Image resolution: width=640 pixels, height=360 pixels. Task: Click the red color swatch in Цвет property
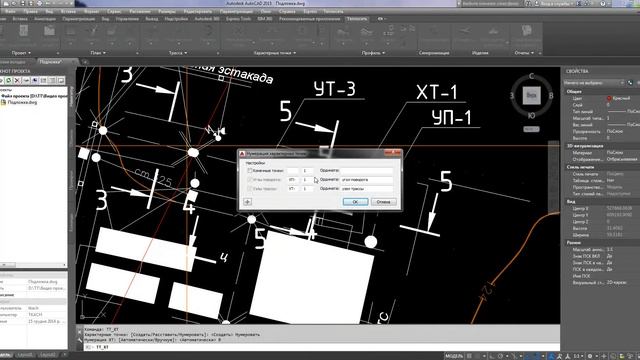coord(609,98)
